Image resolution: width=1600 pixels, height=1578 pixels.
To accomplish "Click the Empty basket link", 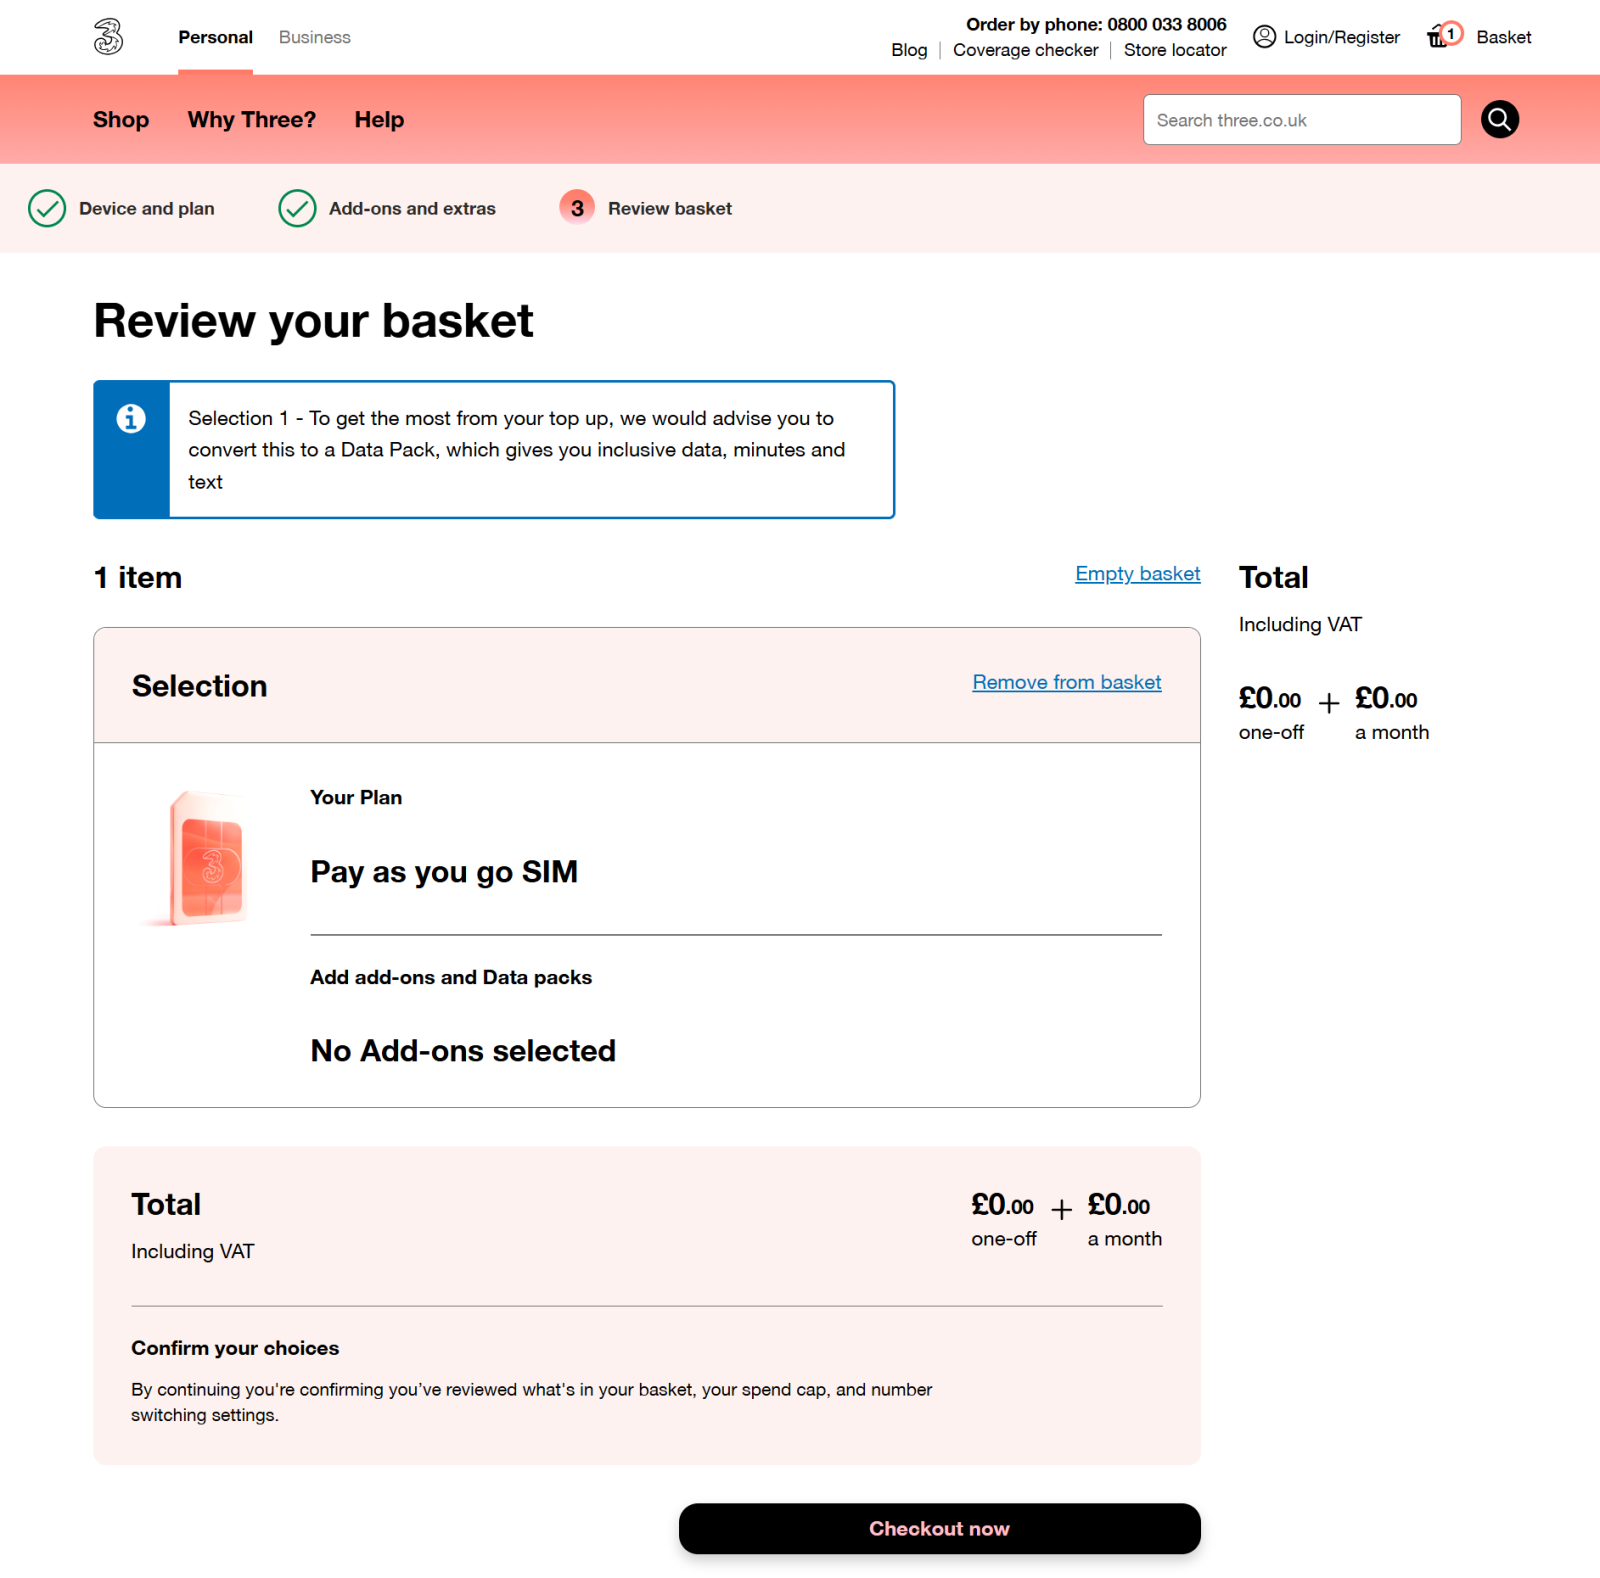I will (1137, 574).
